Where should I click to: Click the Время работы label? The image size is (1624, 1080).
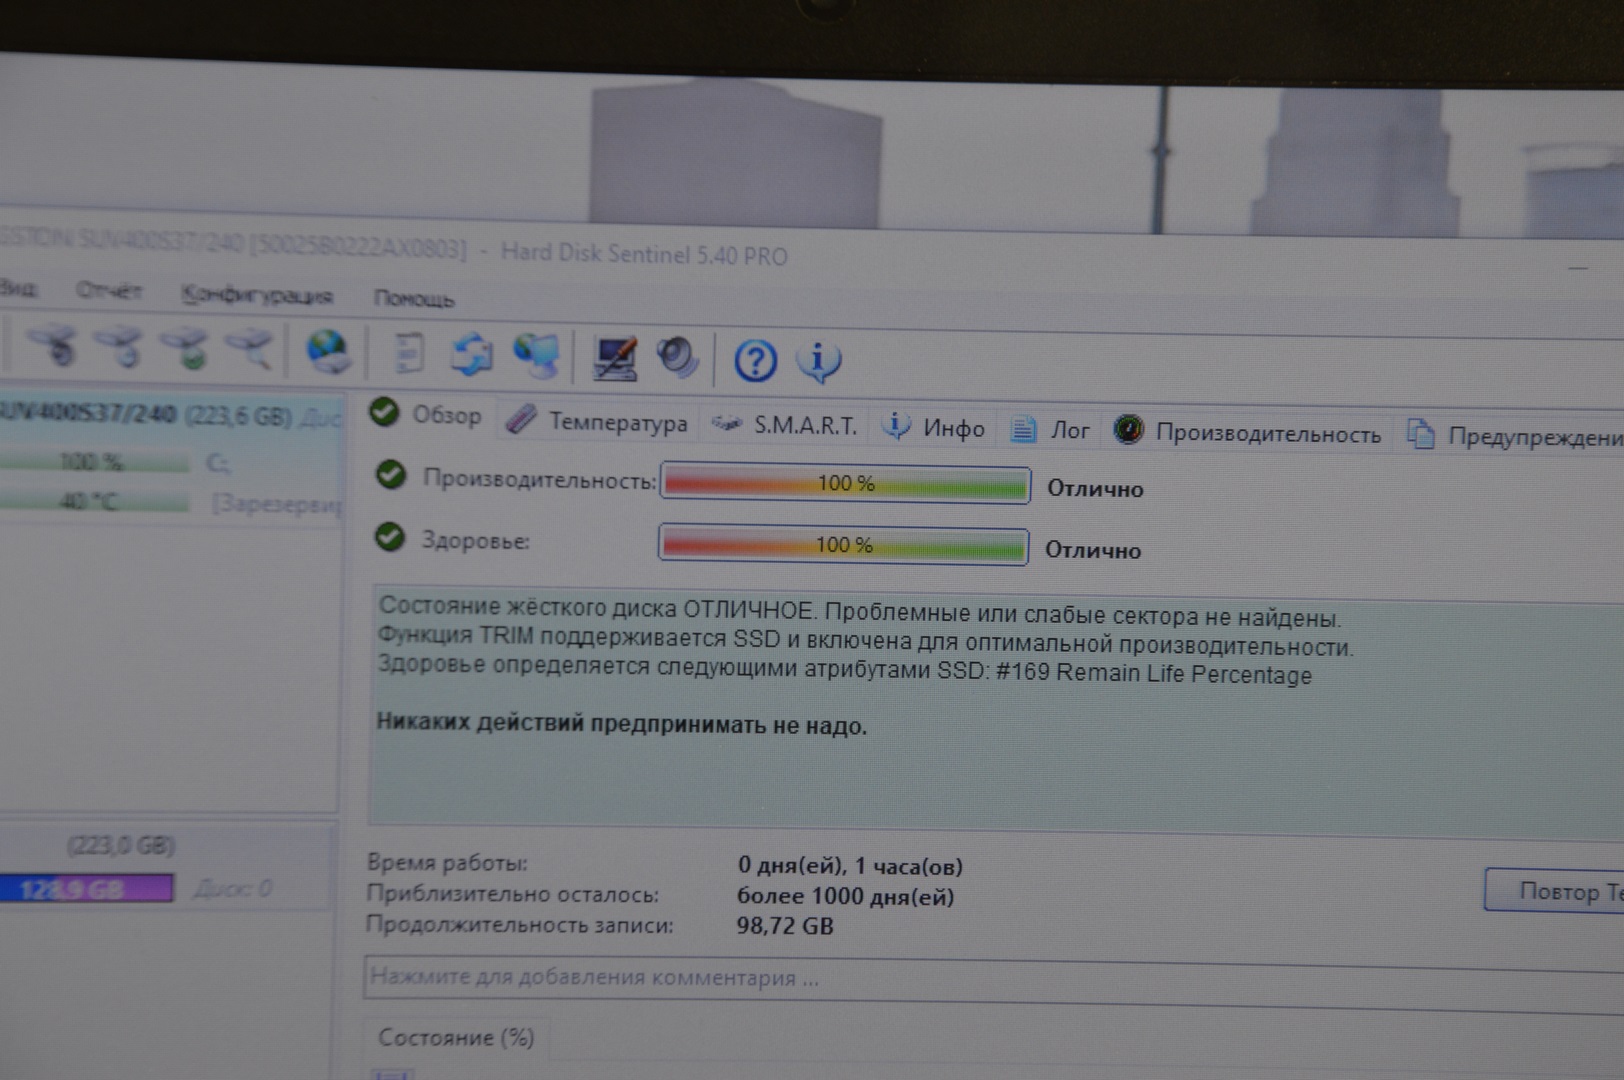[x=447, y=862]
